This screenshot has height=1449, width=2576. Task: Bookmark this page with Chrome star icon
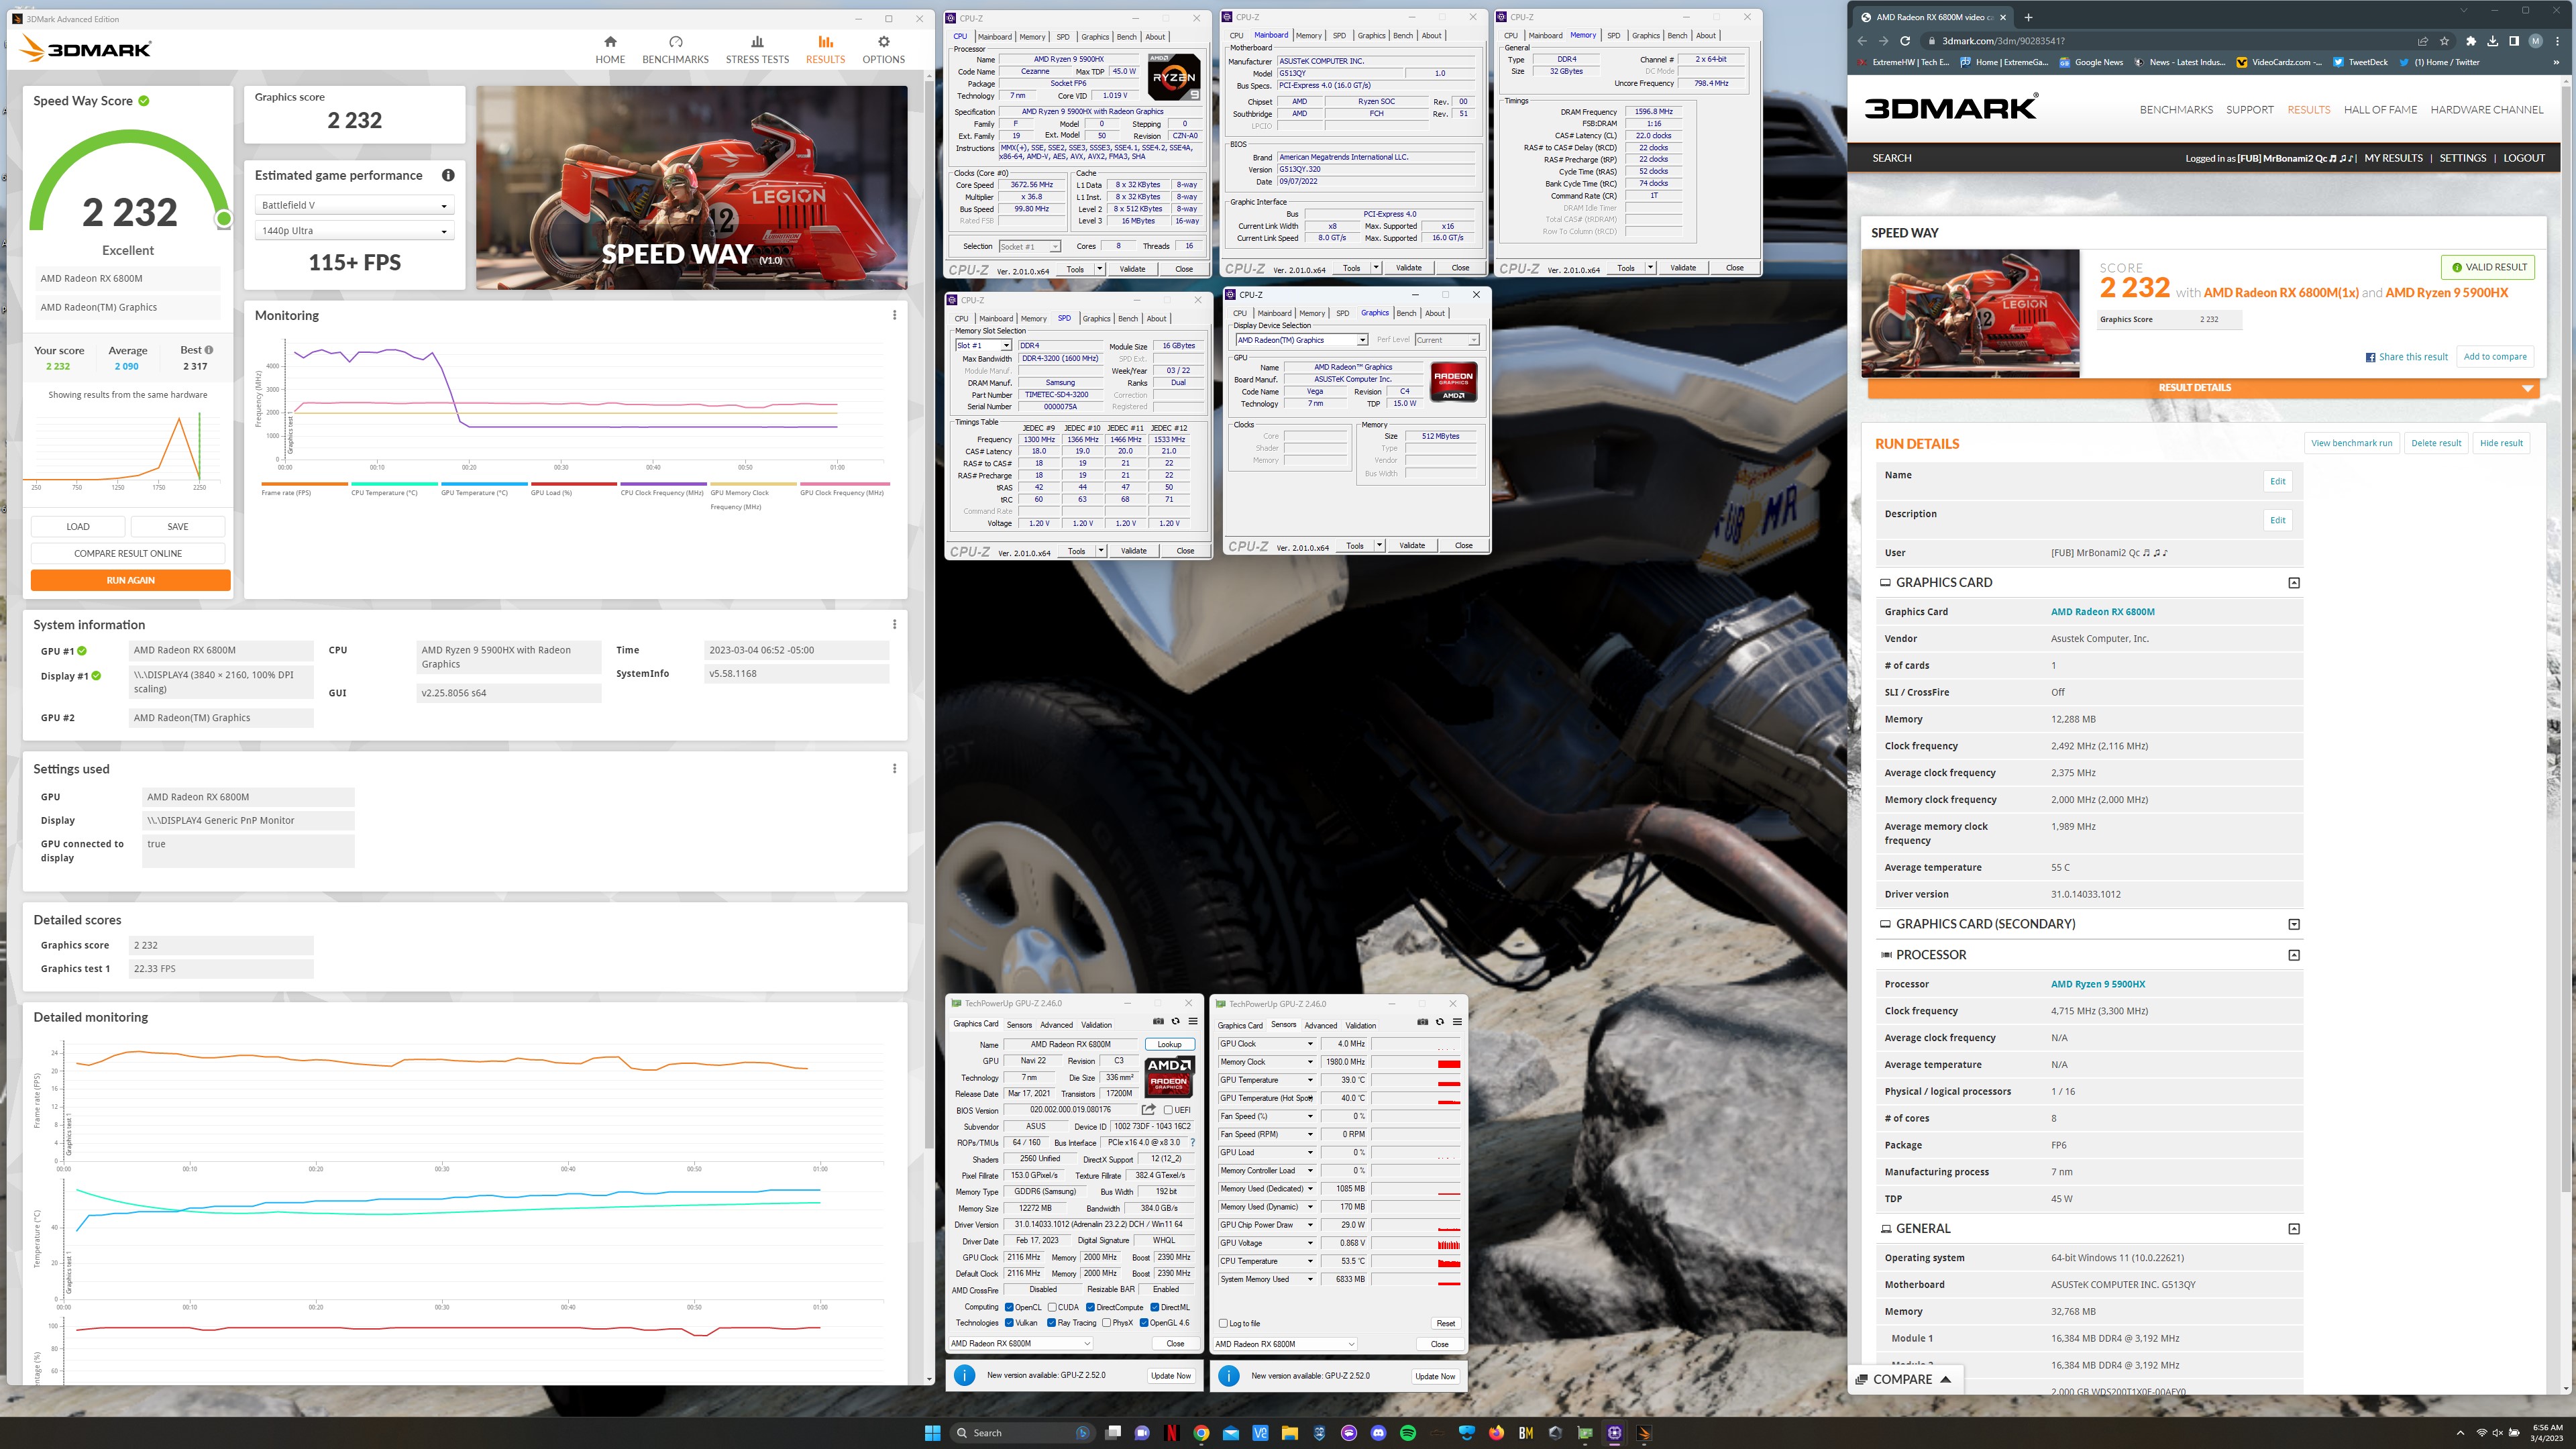point(2444,41)
